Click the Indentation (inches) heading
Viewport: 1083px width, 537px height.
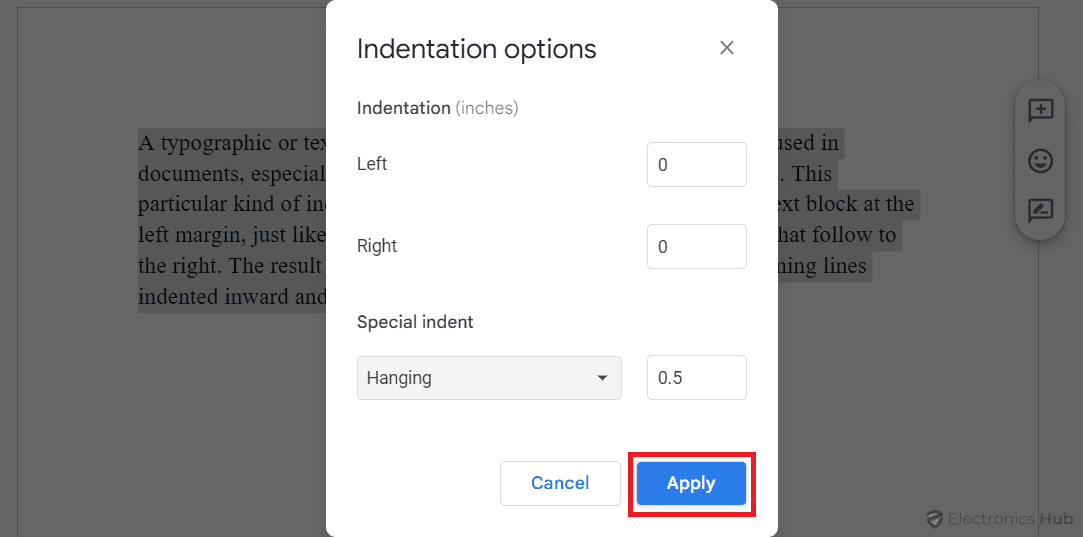click(437, 108)
